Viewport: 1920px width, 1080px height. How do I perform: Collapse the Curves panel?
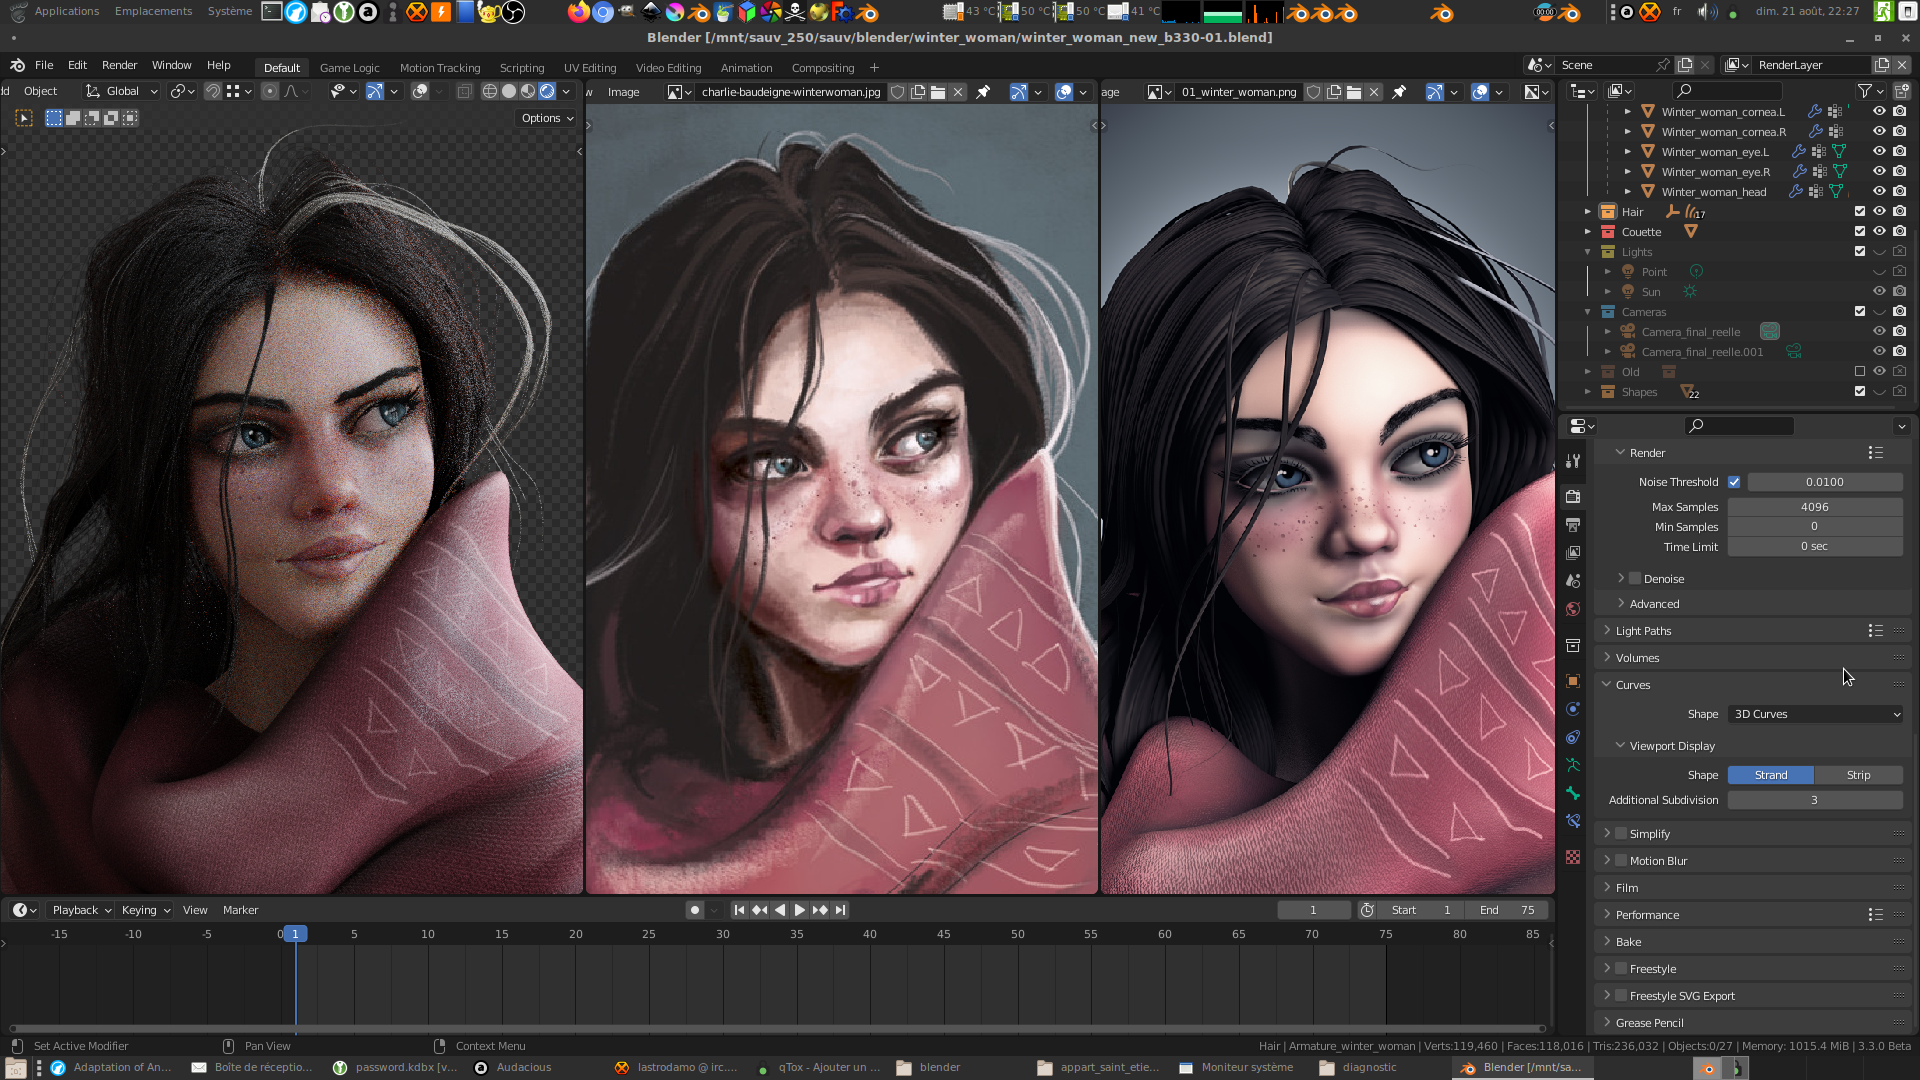1607,685
